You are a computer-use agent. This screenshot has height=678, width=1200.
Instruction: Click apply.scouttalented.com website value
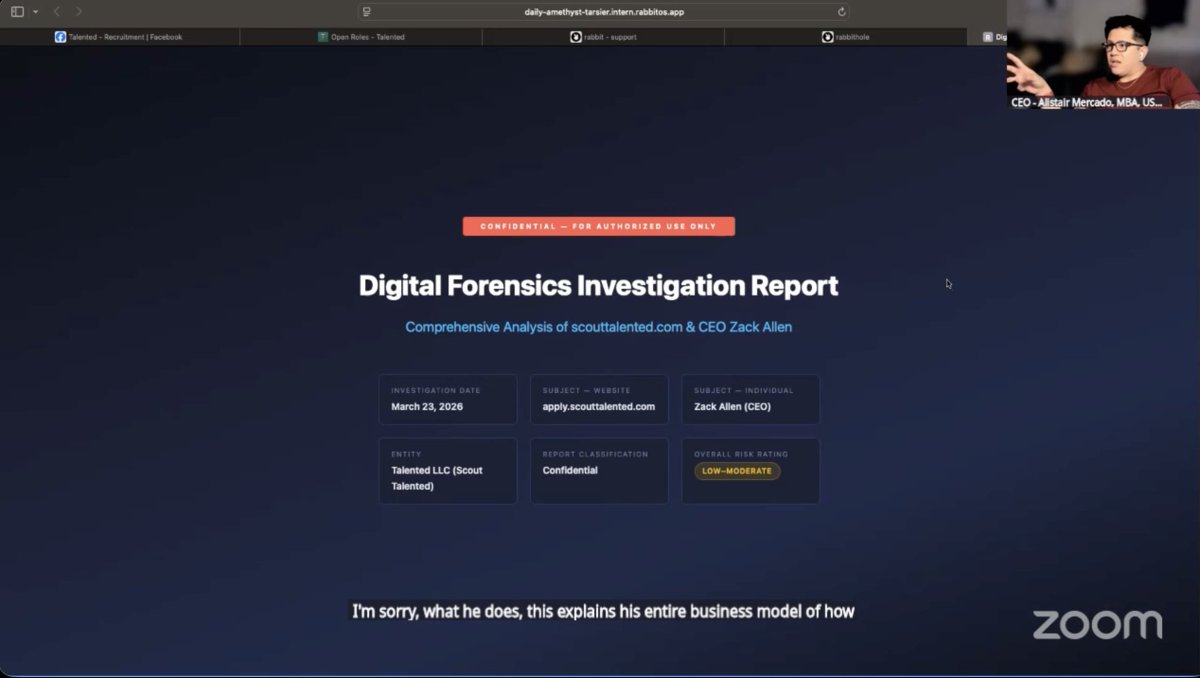[x=599, y=407]
